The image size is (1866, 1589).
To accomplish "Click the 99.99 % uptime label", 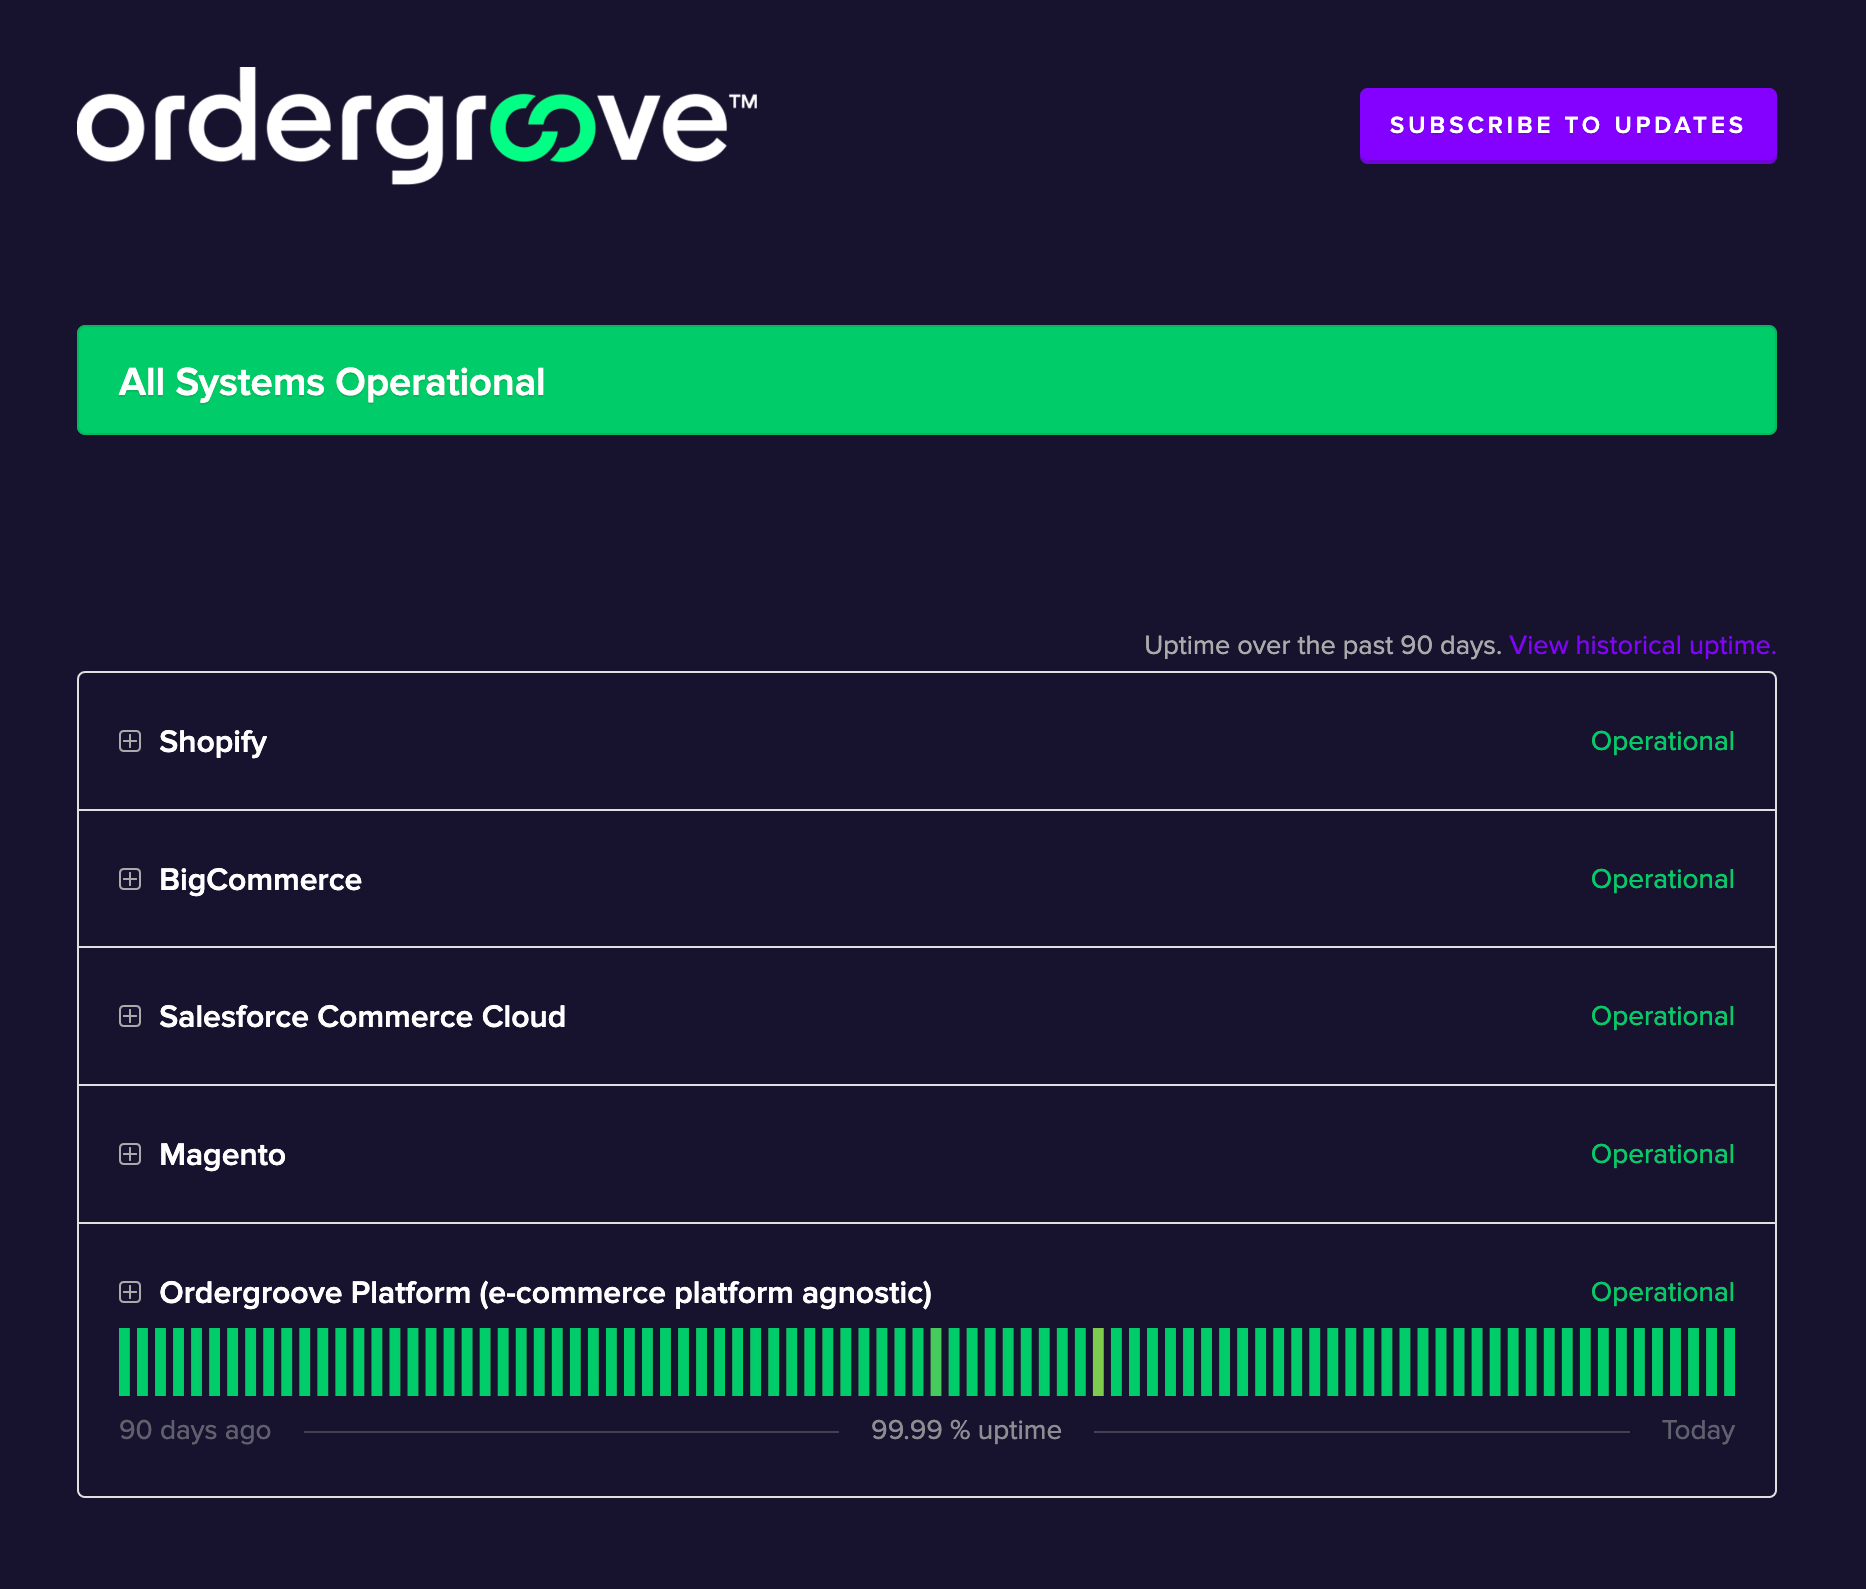I will (966, 1430).
